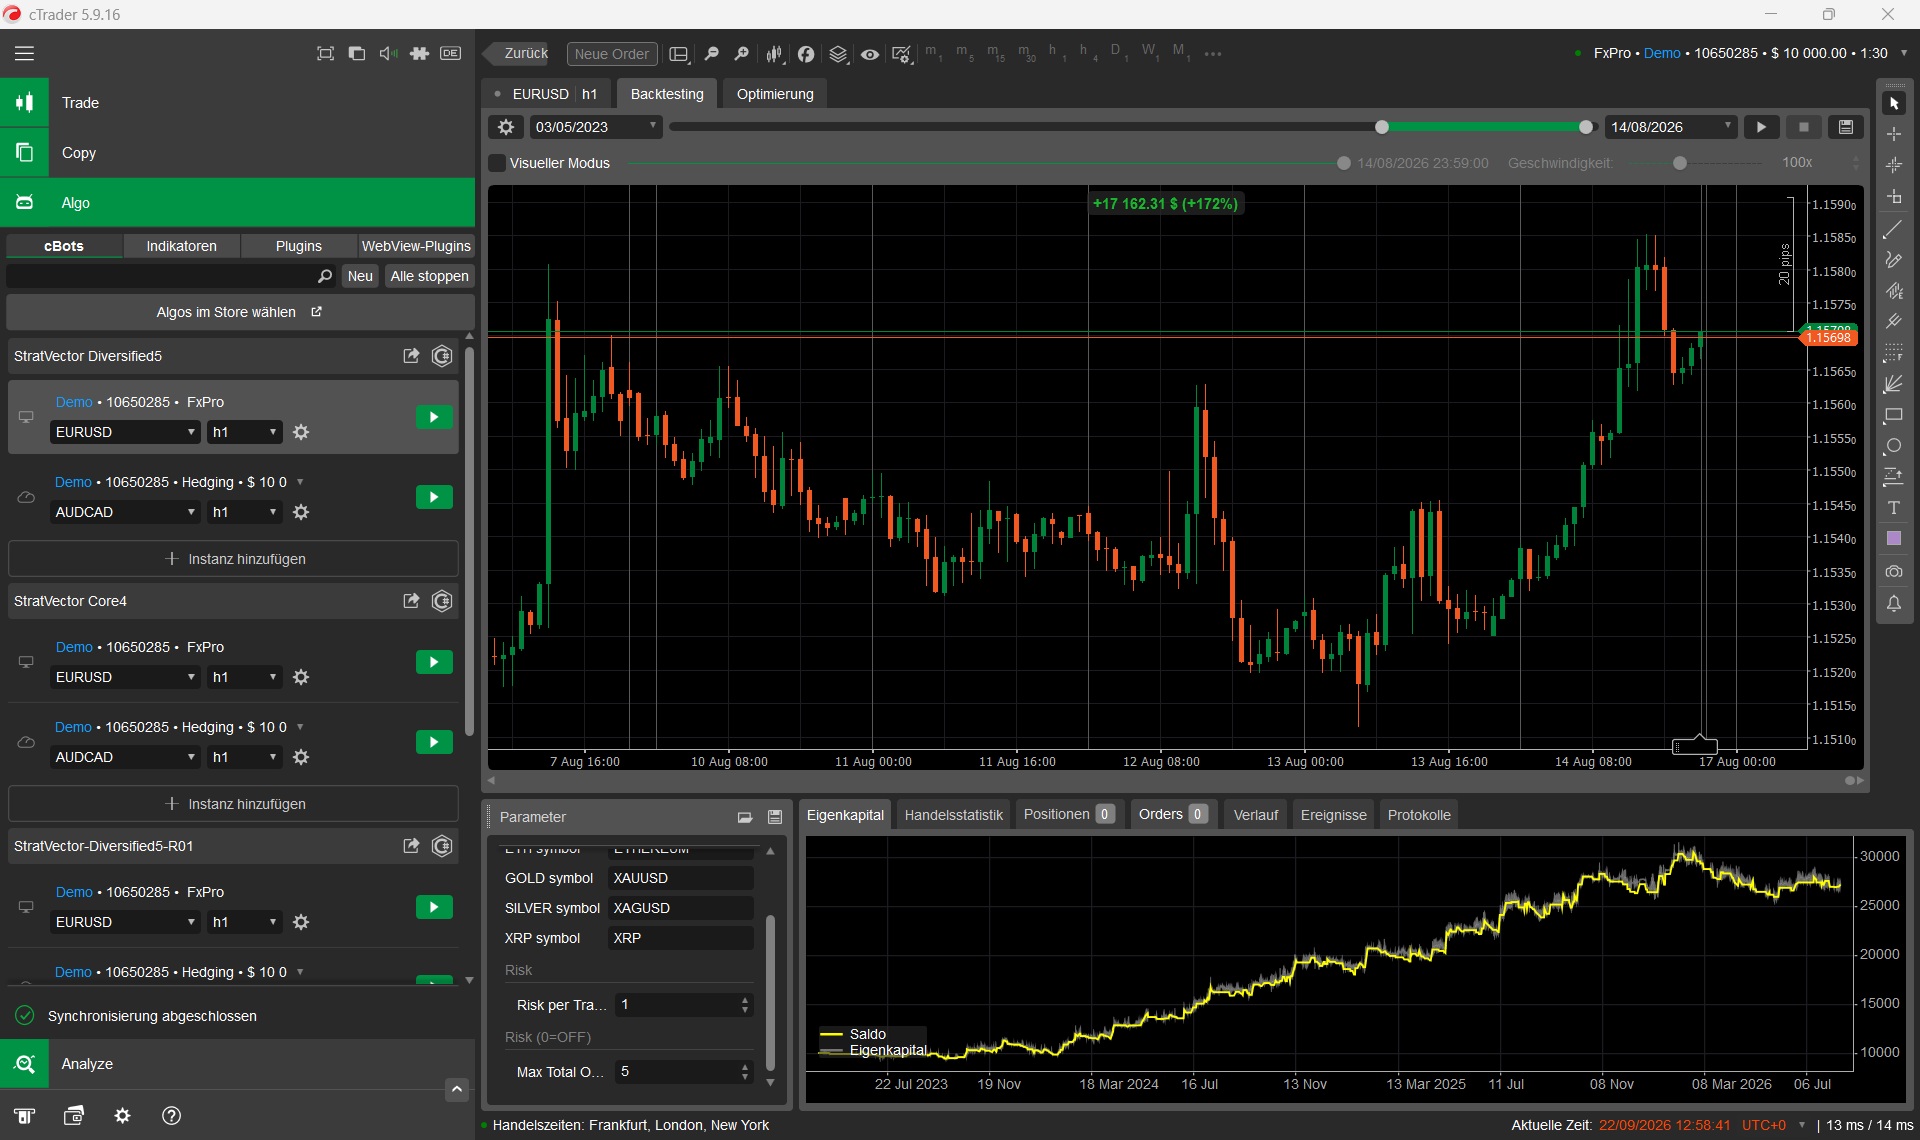The width and height of the screenshot is (1920, 1140).
Task: Click the Zurück back button
Action: (518, 54)
